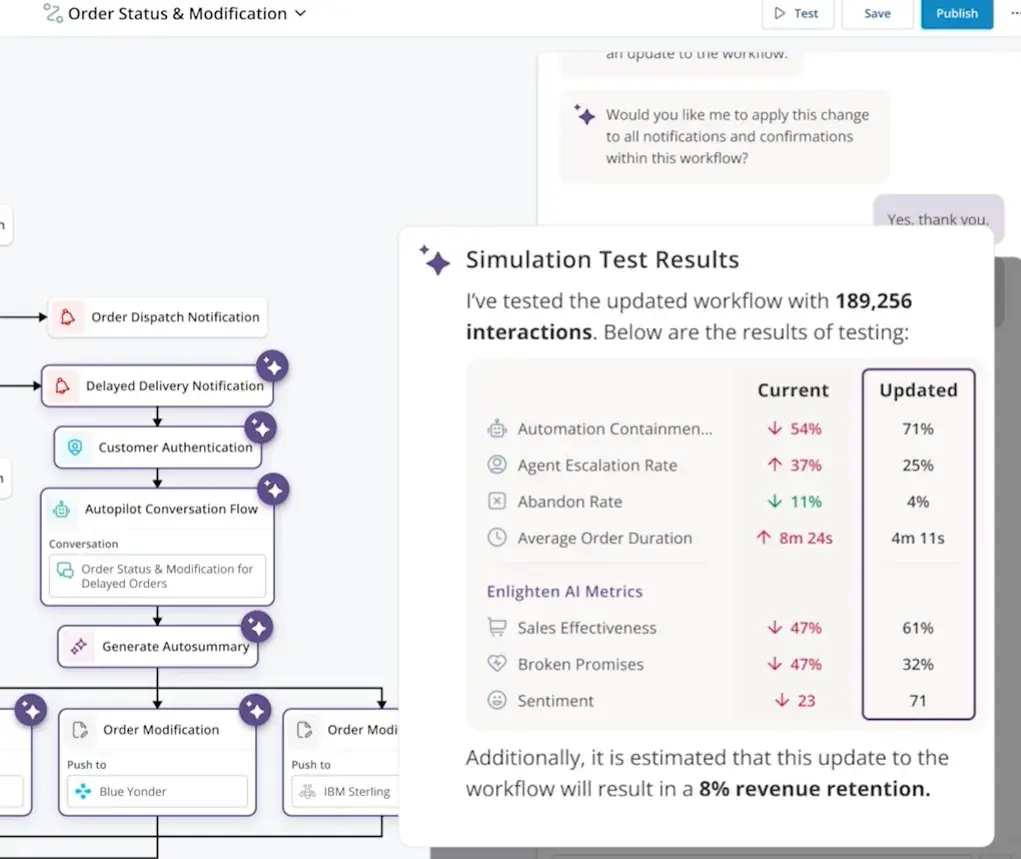Open the Order Status & Modification title dropdown

click(298, 14)
